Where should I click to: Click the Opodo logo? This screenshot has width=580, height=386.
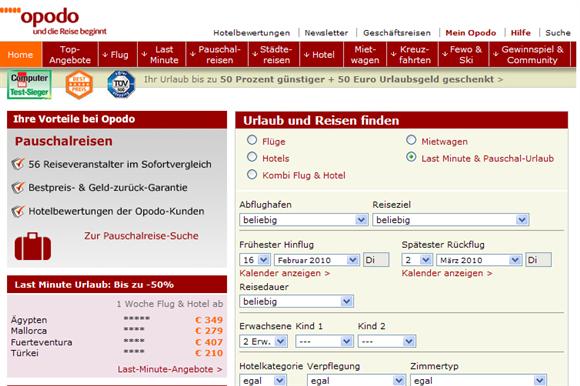pos(54,21)
